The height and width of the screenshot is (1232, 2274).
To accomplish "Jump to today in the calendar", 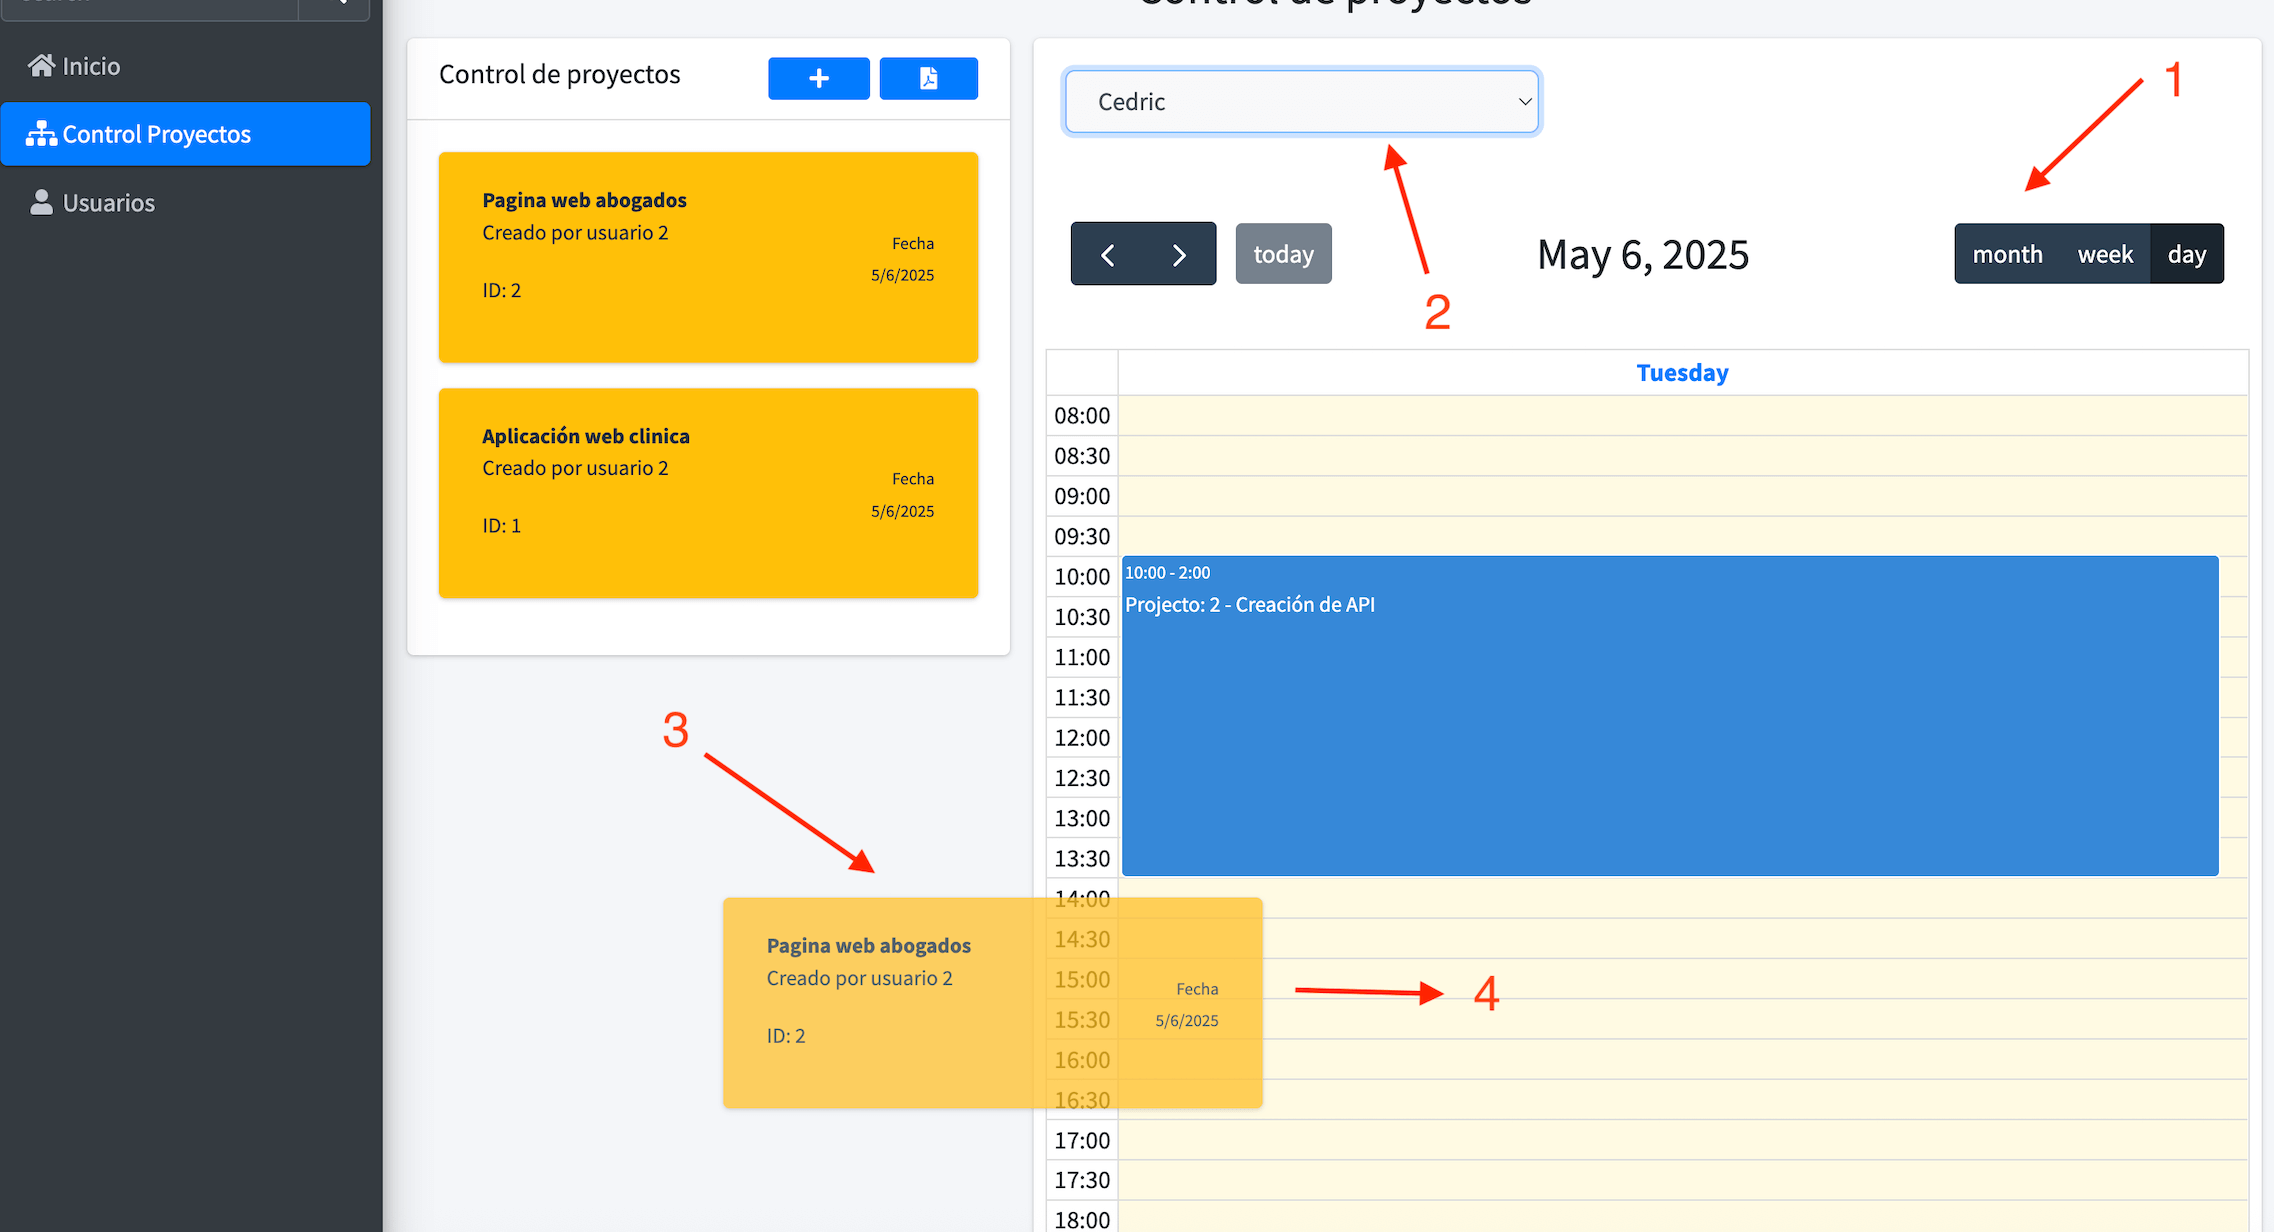I will click(1283, 255).
